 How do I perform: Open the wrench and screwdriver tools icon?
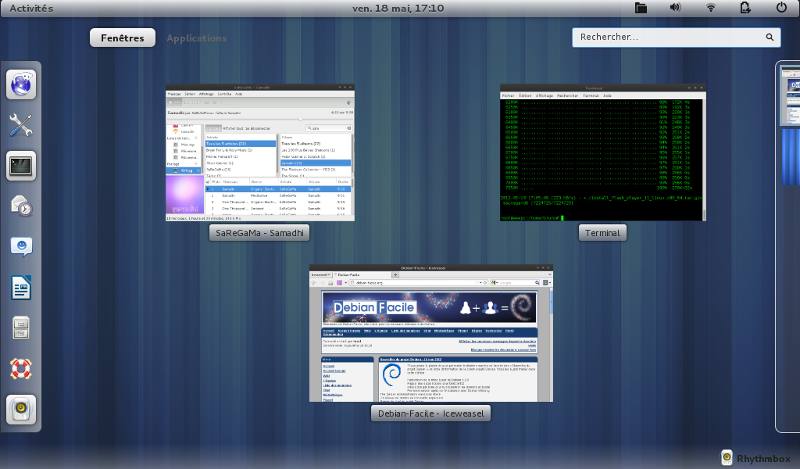pos(21,125)
